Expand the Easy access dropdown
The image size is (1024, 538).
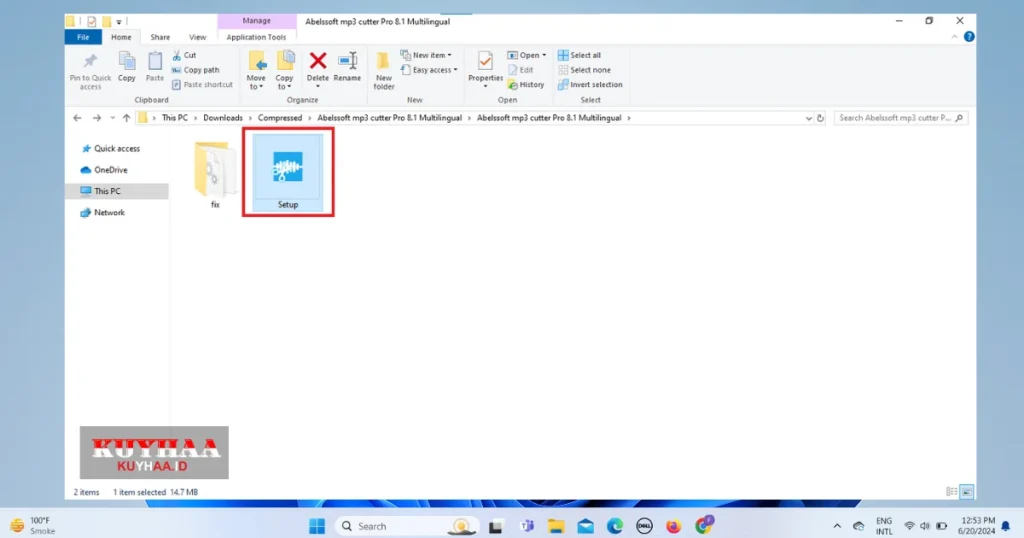tap(429, 70)
